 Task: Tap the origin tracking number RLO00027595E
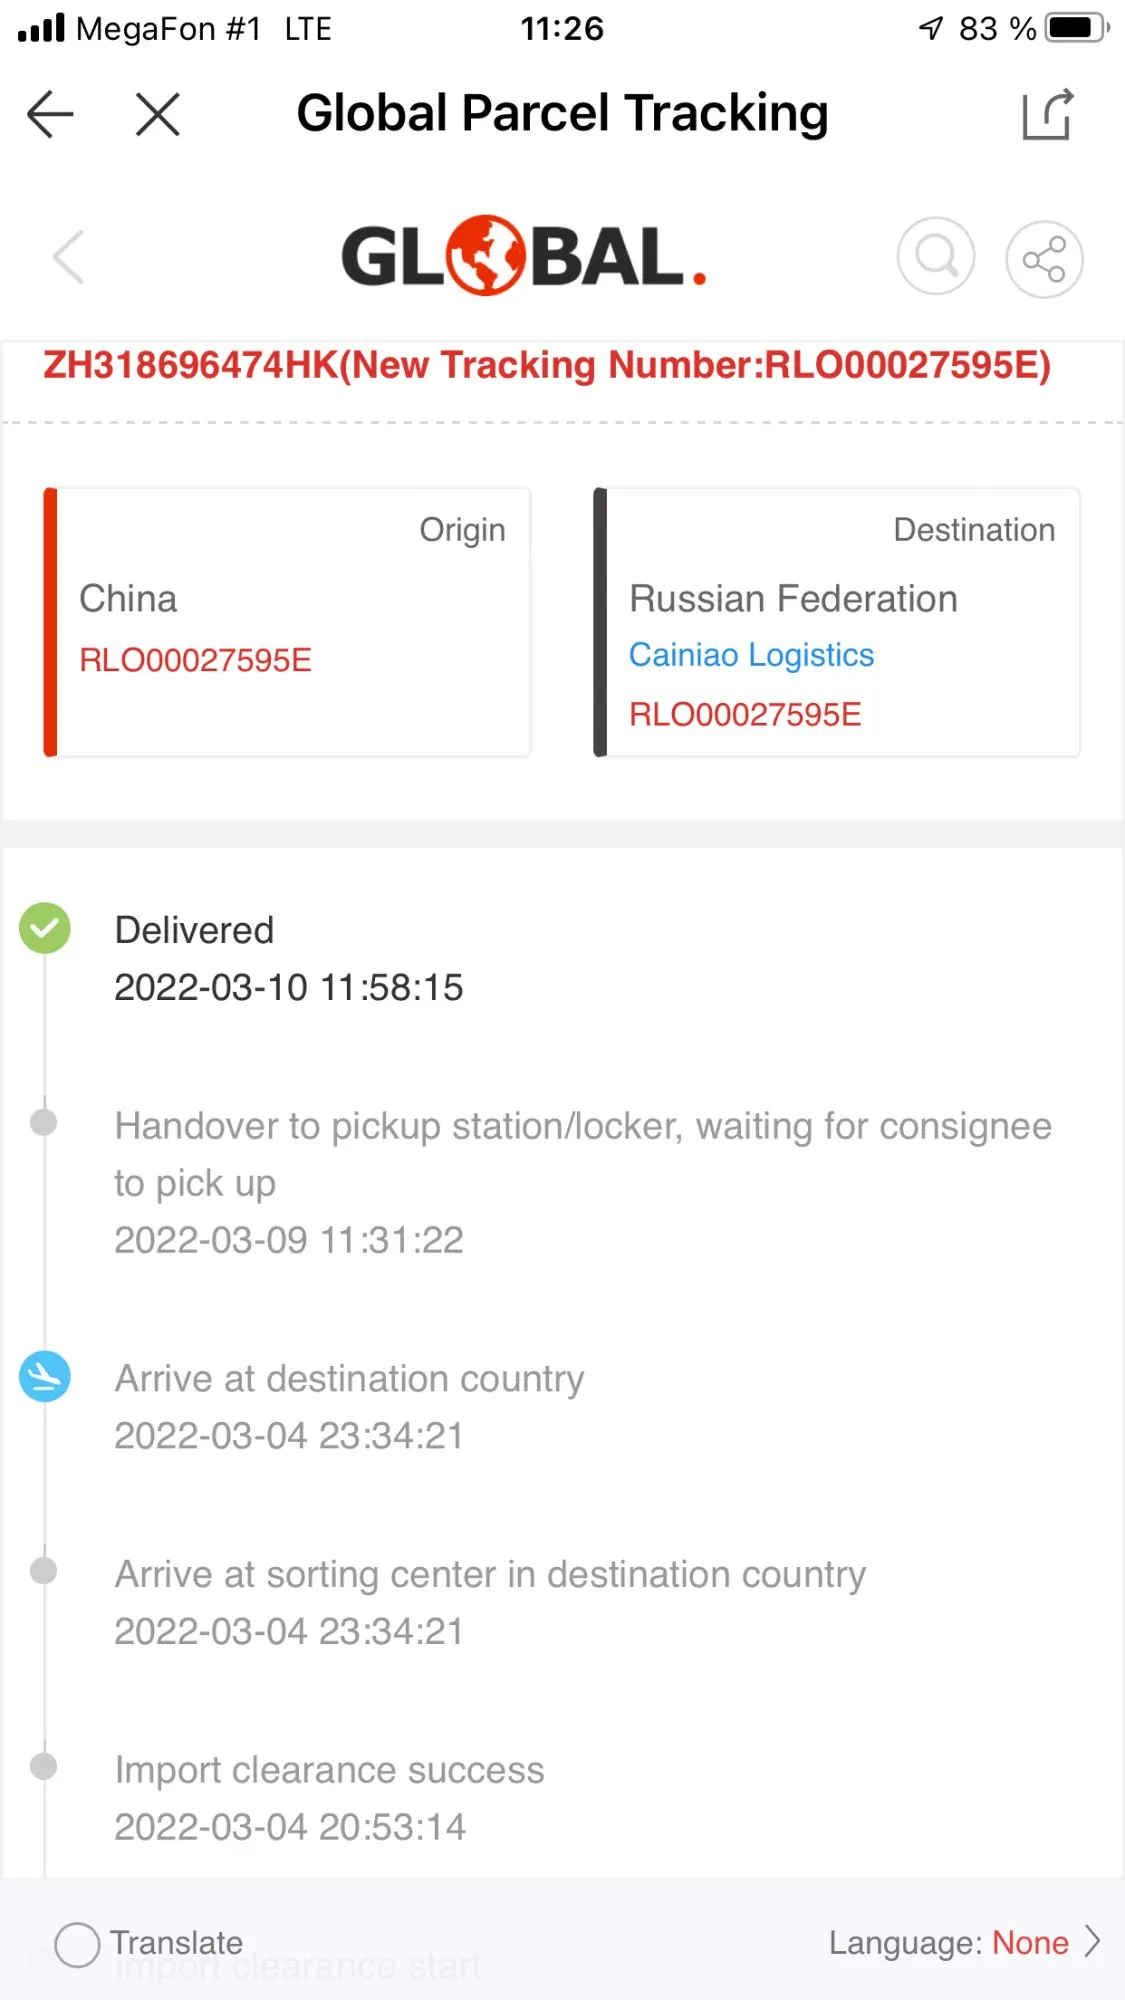point(196,660)
